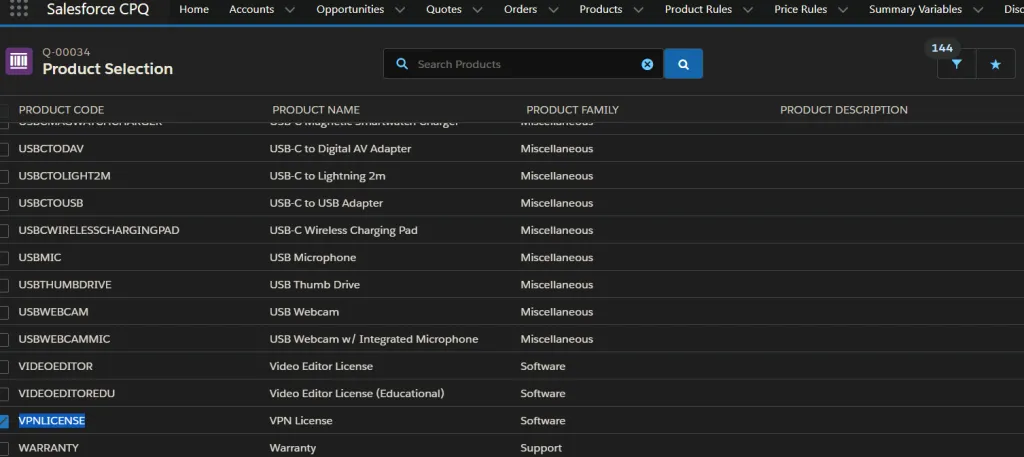Click the WARRANTY product code

click(x=48, y=448)
